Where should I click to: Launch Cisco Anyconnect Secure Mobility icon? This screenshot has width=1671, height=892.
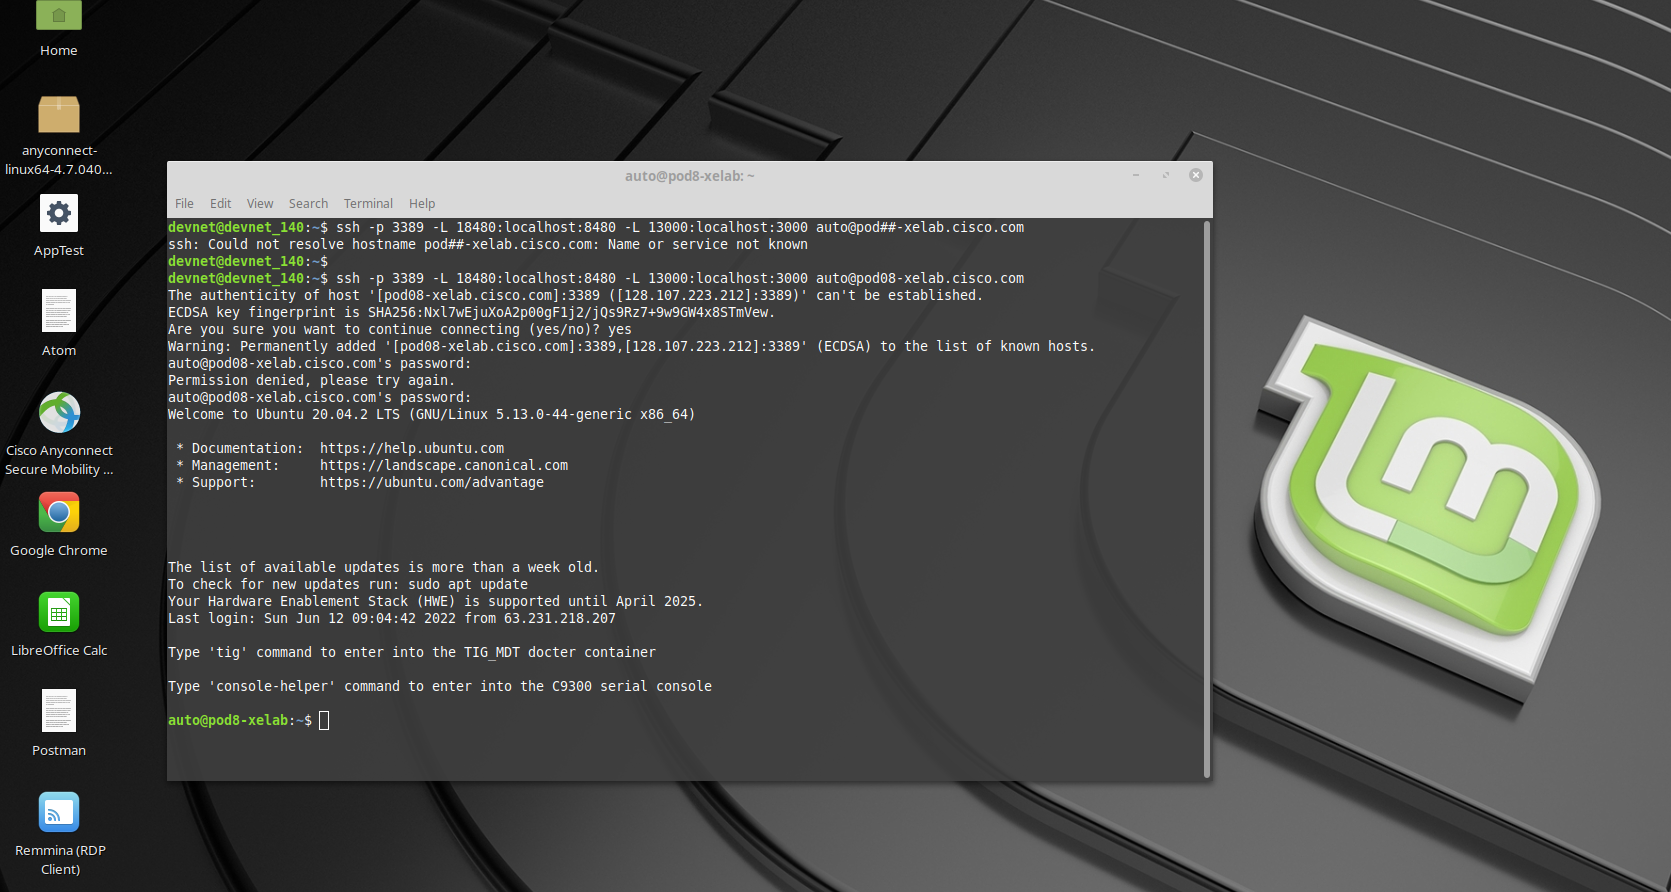click(59, 412)
